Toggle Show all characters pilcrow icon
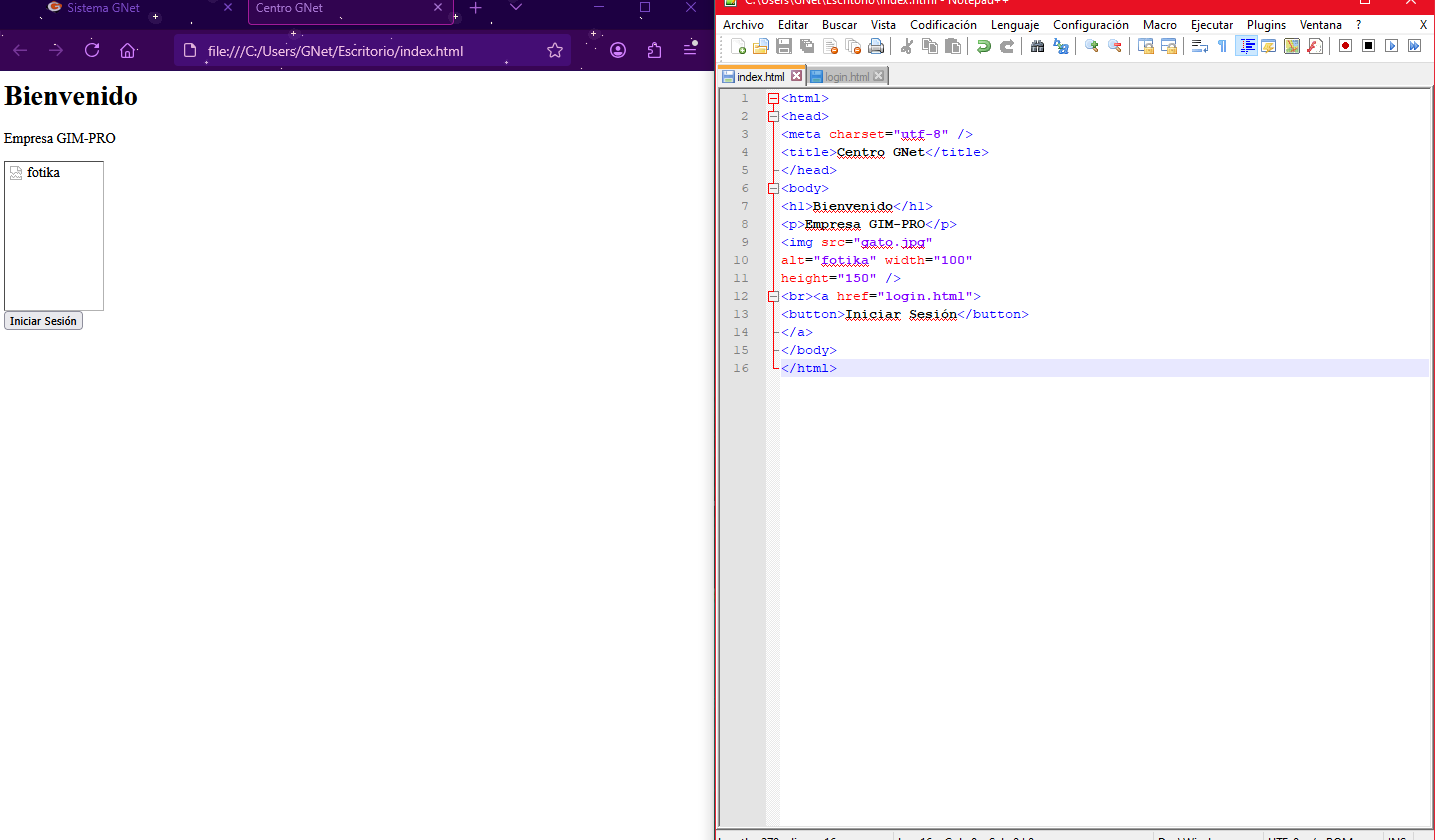 (x=1222, y=46)
